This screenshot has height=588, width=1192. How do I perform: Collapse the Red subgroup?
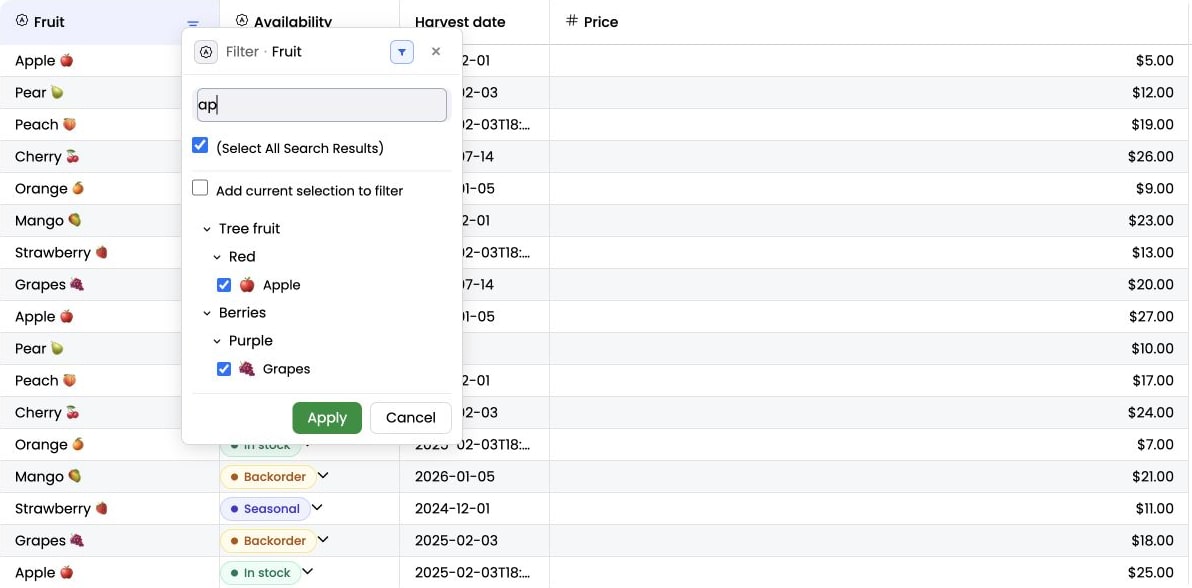(x=217, y=257)
